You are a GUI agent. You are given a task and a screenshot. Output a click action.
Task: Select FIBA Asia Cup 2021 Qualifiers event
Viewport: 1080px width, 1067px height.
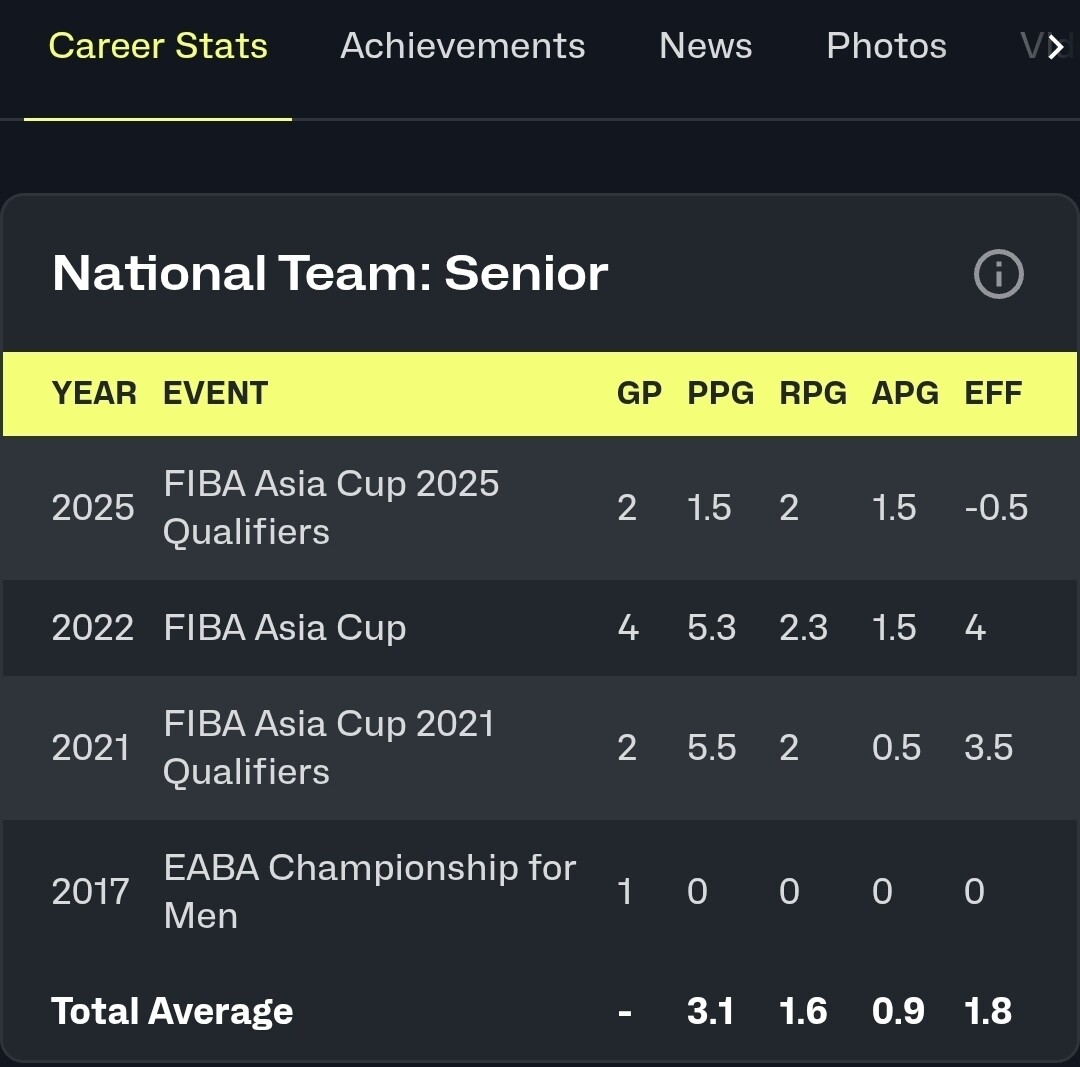(x=329, y=747)
